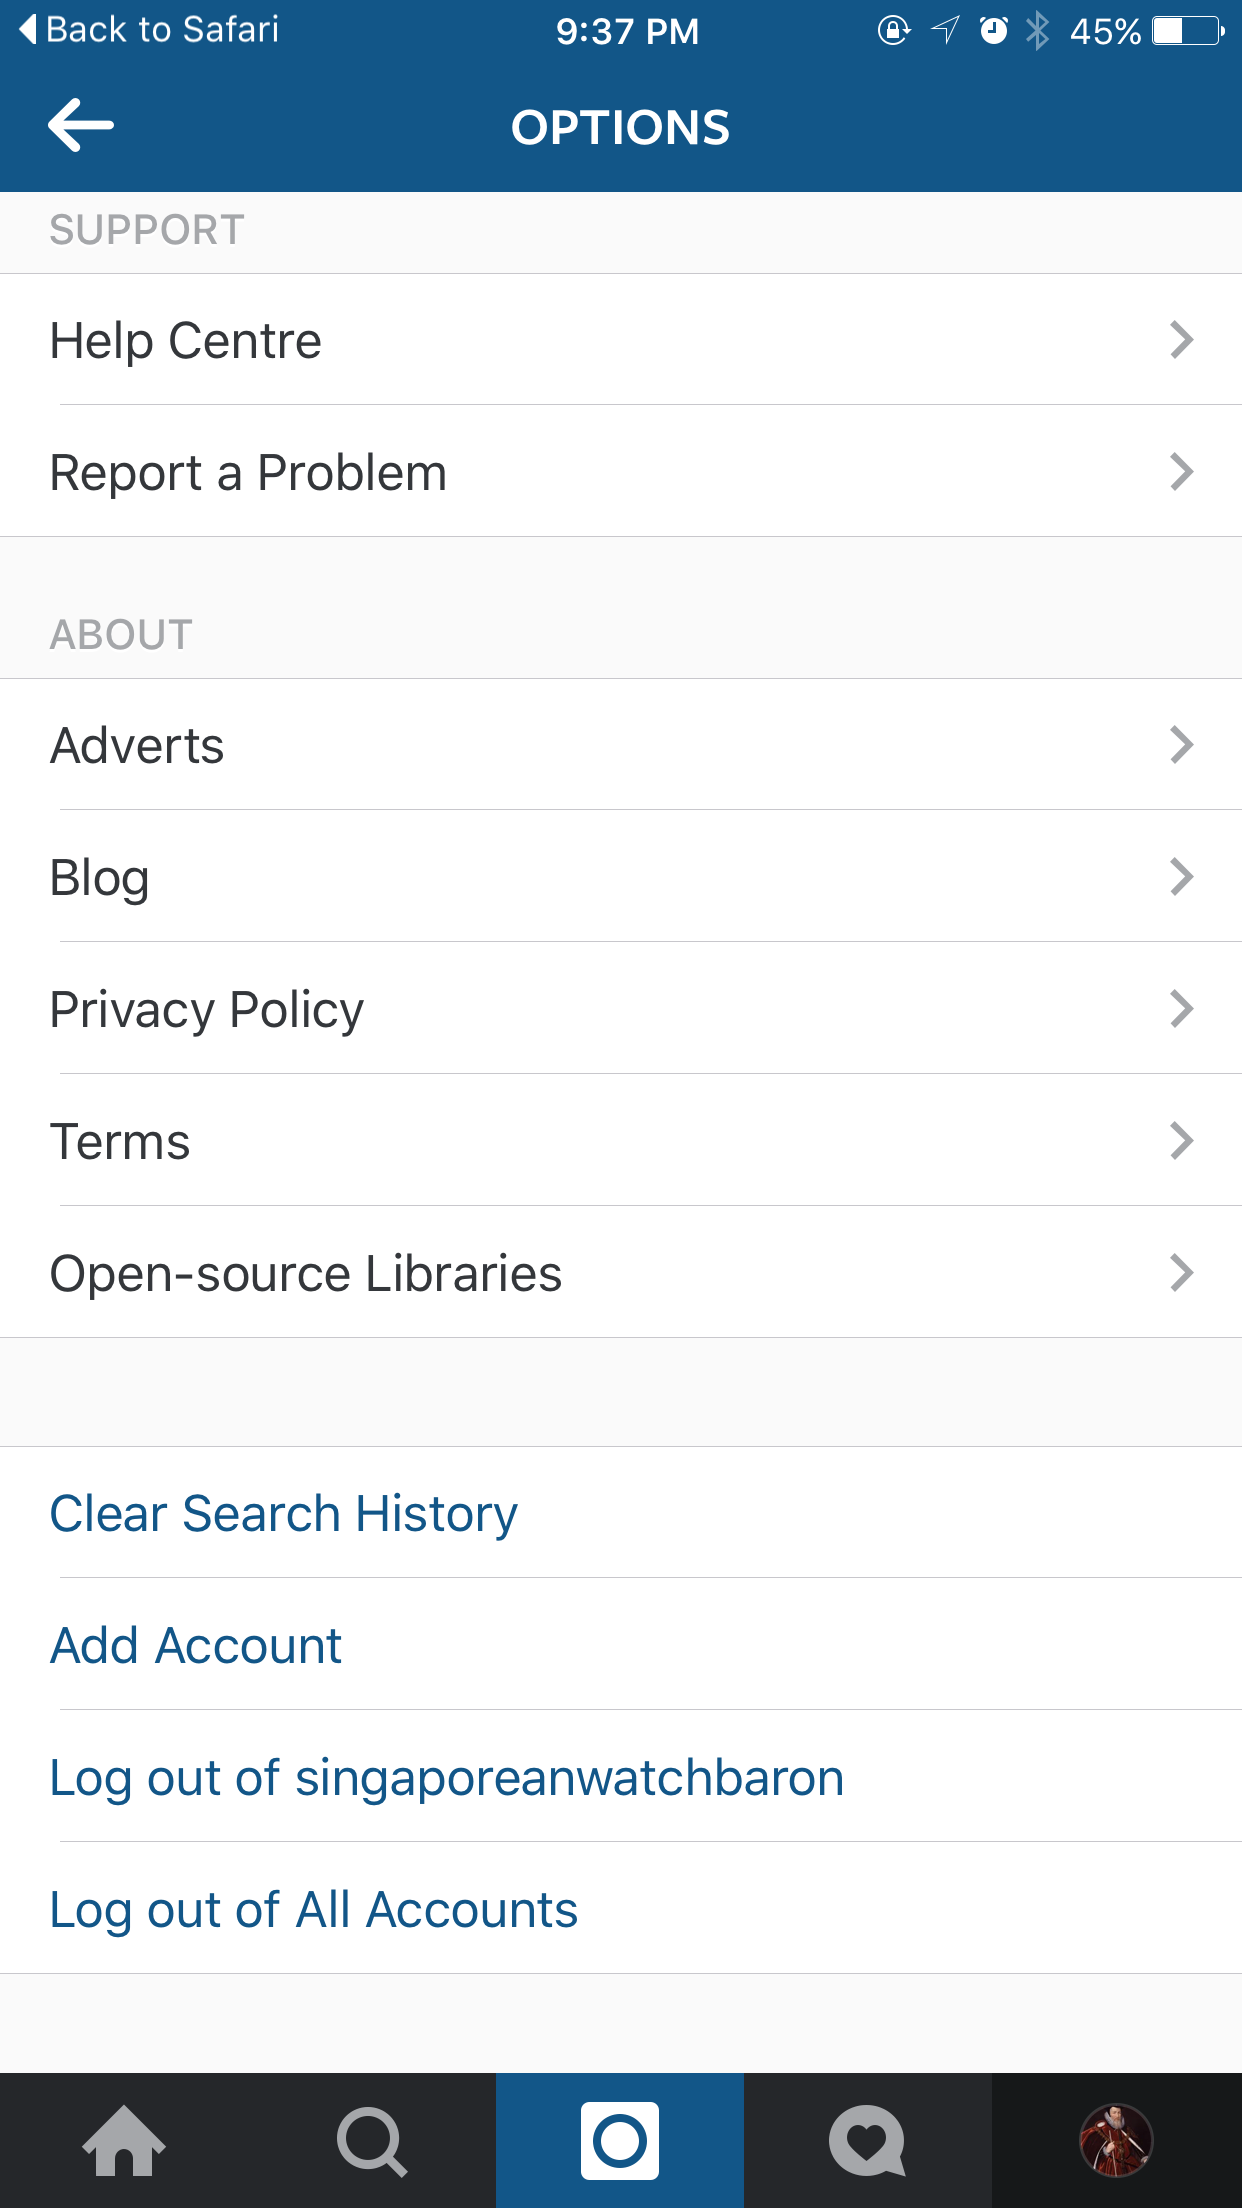Tap the alarm clock status icon
Image resolution: width=1242 pixels, height=2208 pixels.
(993, 31)
